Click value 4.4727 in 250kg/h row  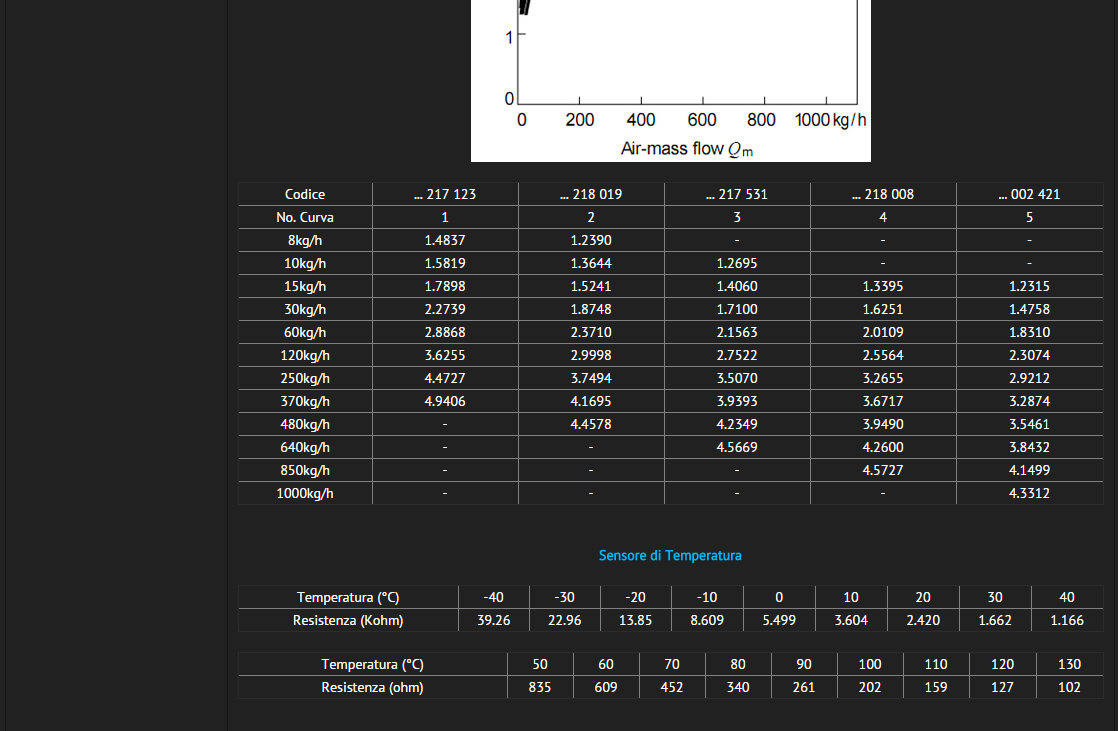tap(445, 378)
